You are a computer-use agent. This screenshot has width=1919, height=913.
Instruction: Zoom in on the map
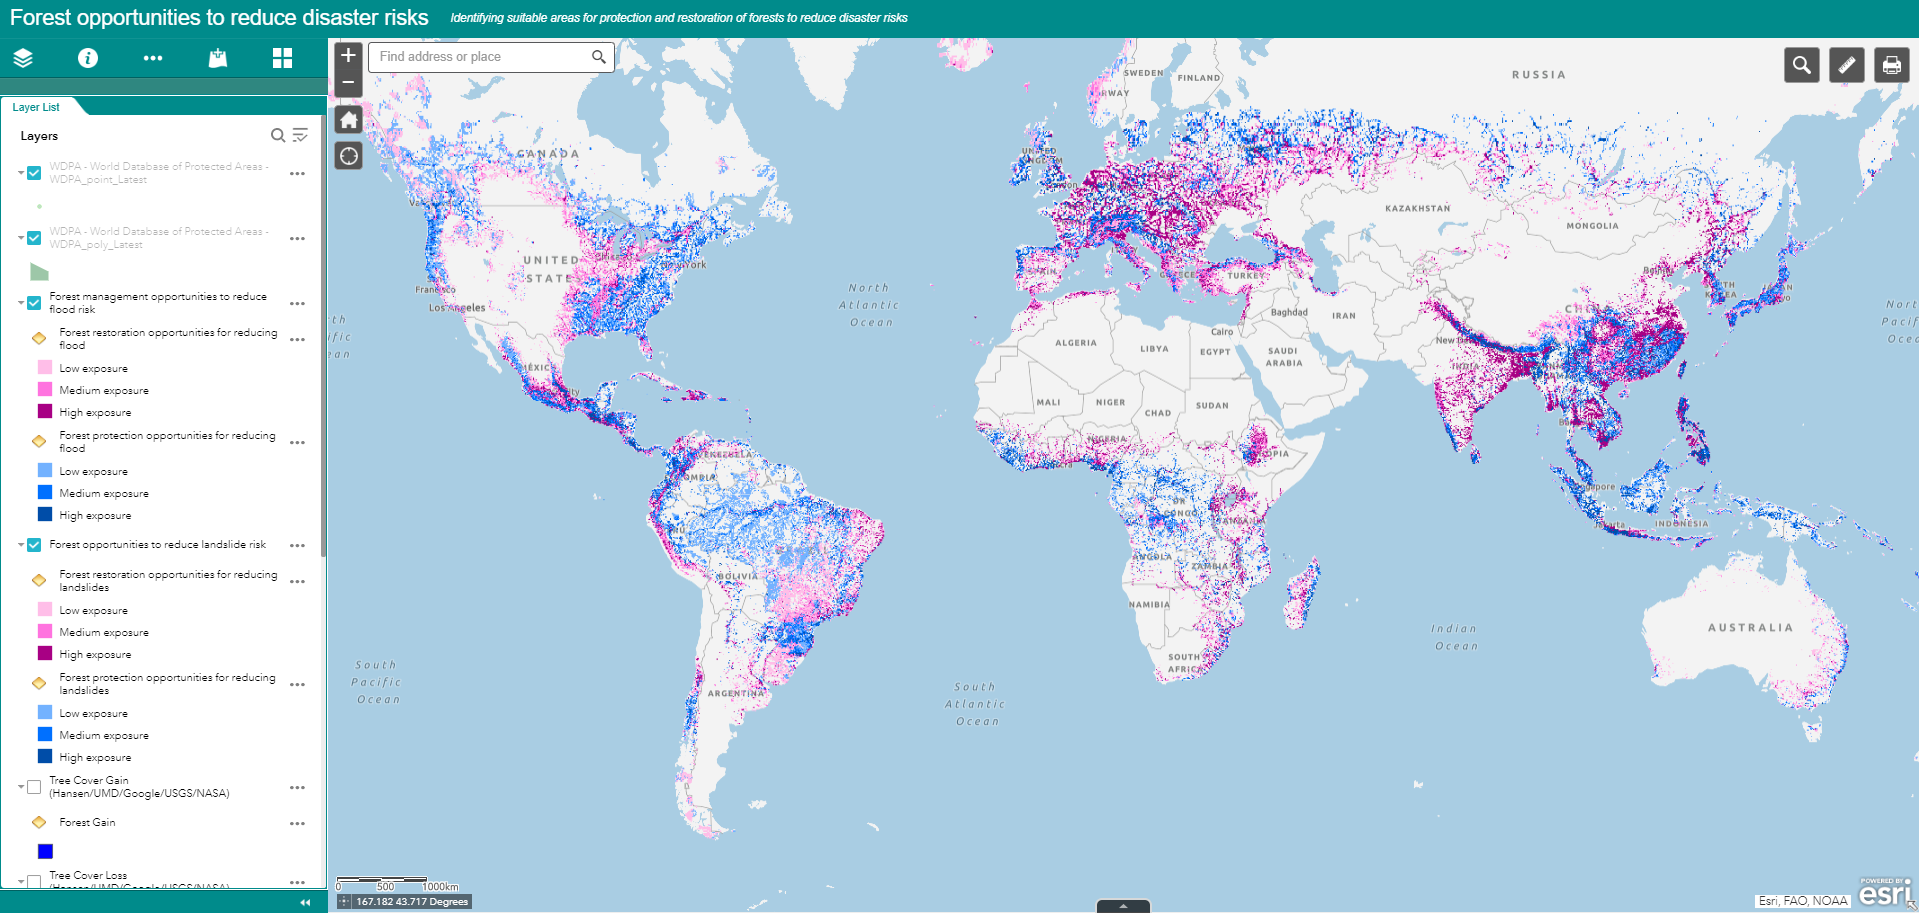(x=348, y=56)
